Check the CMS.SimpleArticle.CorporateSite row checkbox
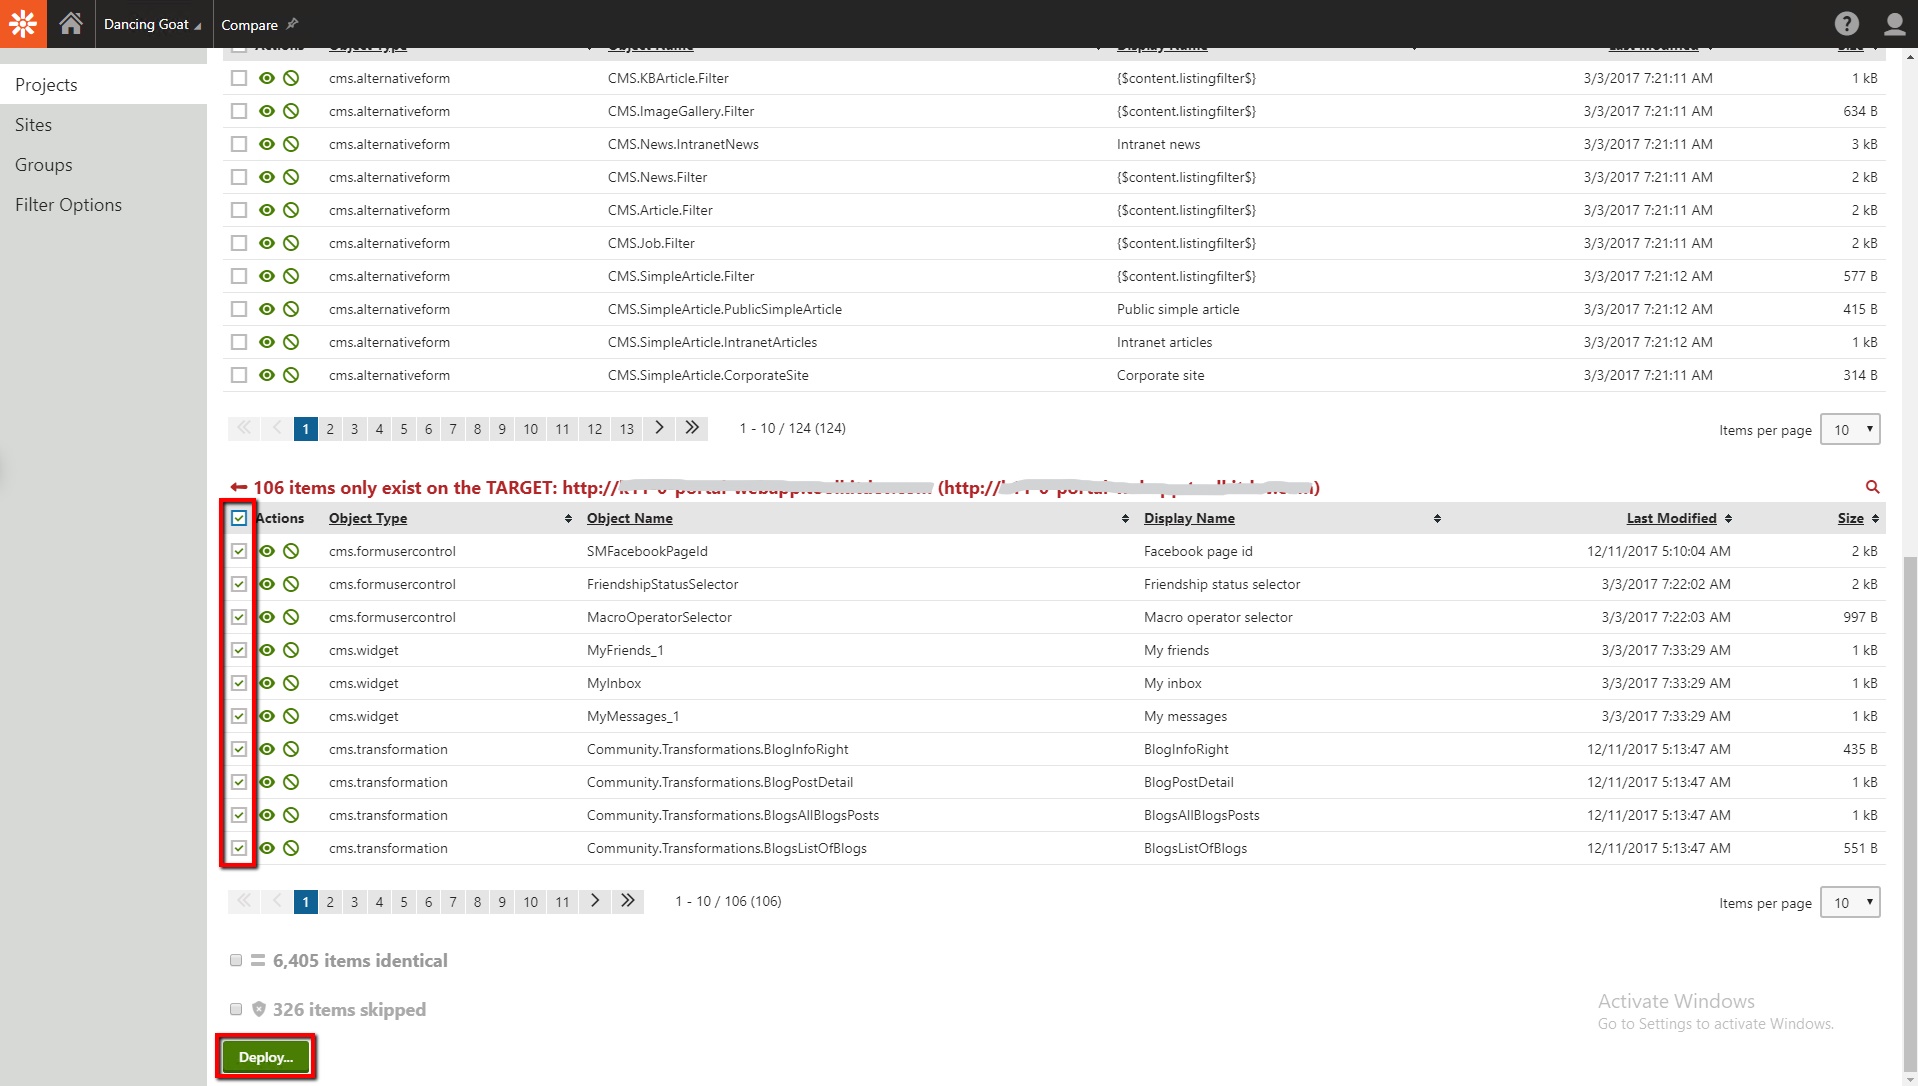1918x1086 pixels. click(x=239, y=375)
